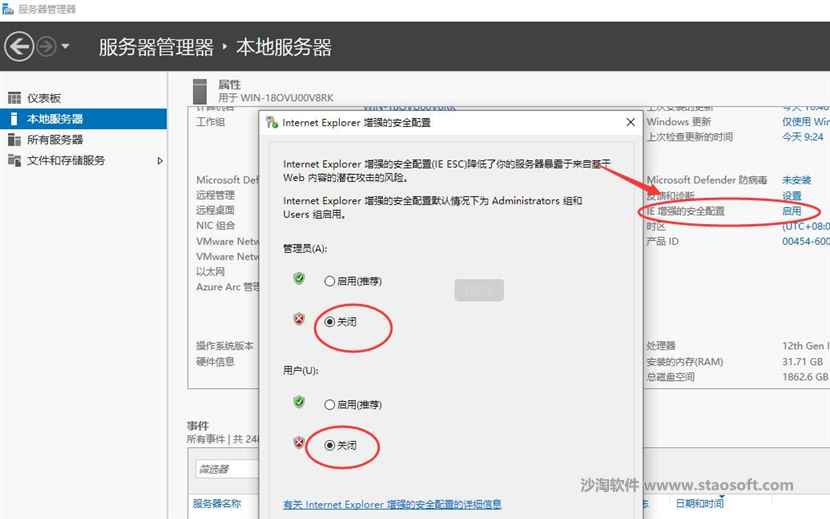Click the IE 增强的安全配置 启用 link

792,211
